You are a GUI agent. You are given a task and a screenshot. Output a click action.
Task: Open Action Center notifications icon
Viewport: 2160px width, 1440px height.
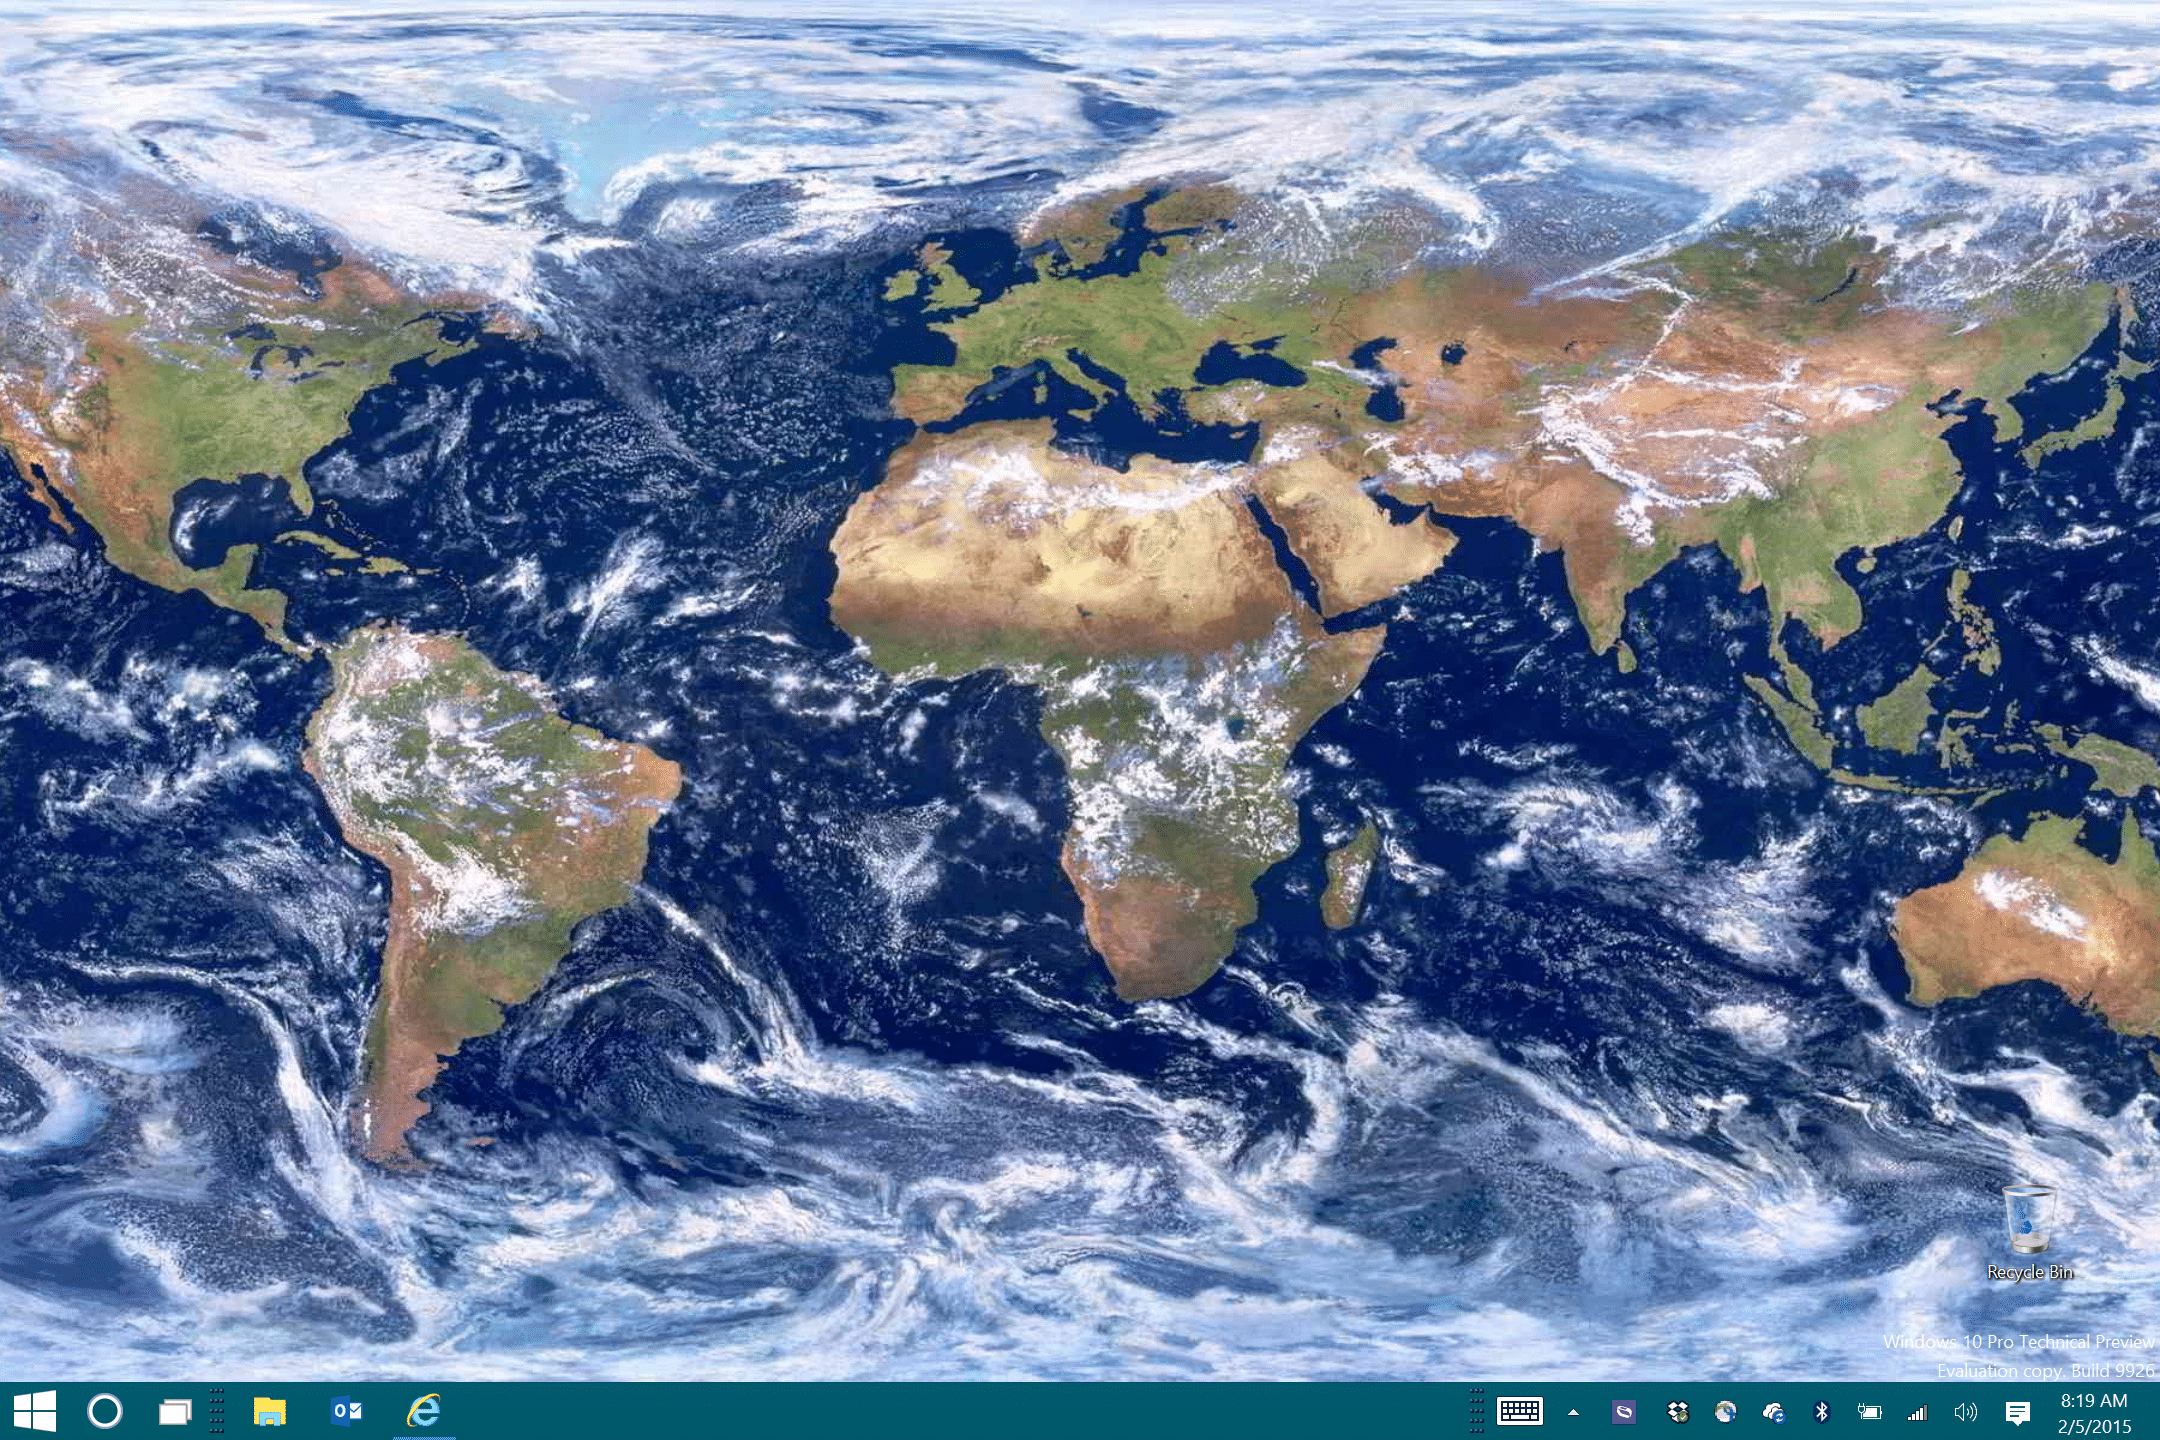click(x=2017, y=1413)
